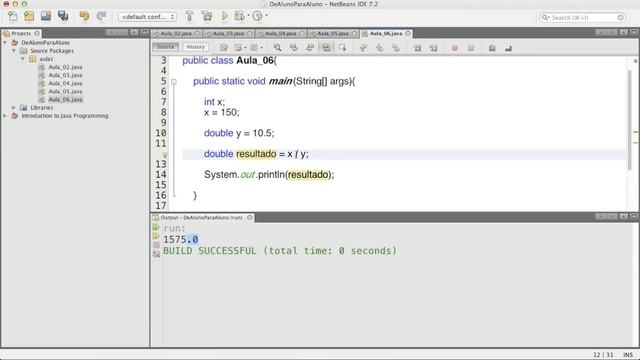Open Debug Project dropdown arrow
This screenshot has height=360, width=640.
tap(248, 16)
